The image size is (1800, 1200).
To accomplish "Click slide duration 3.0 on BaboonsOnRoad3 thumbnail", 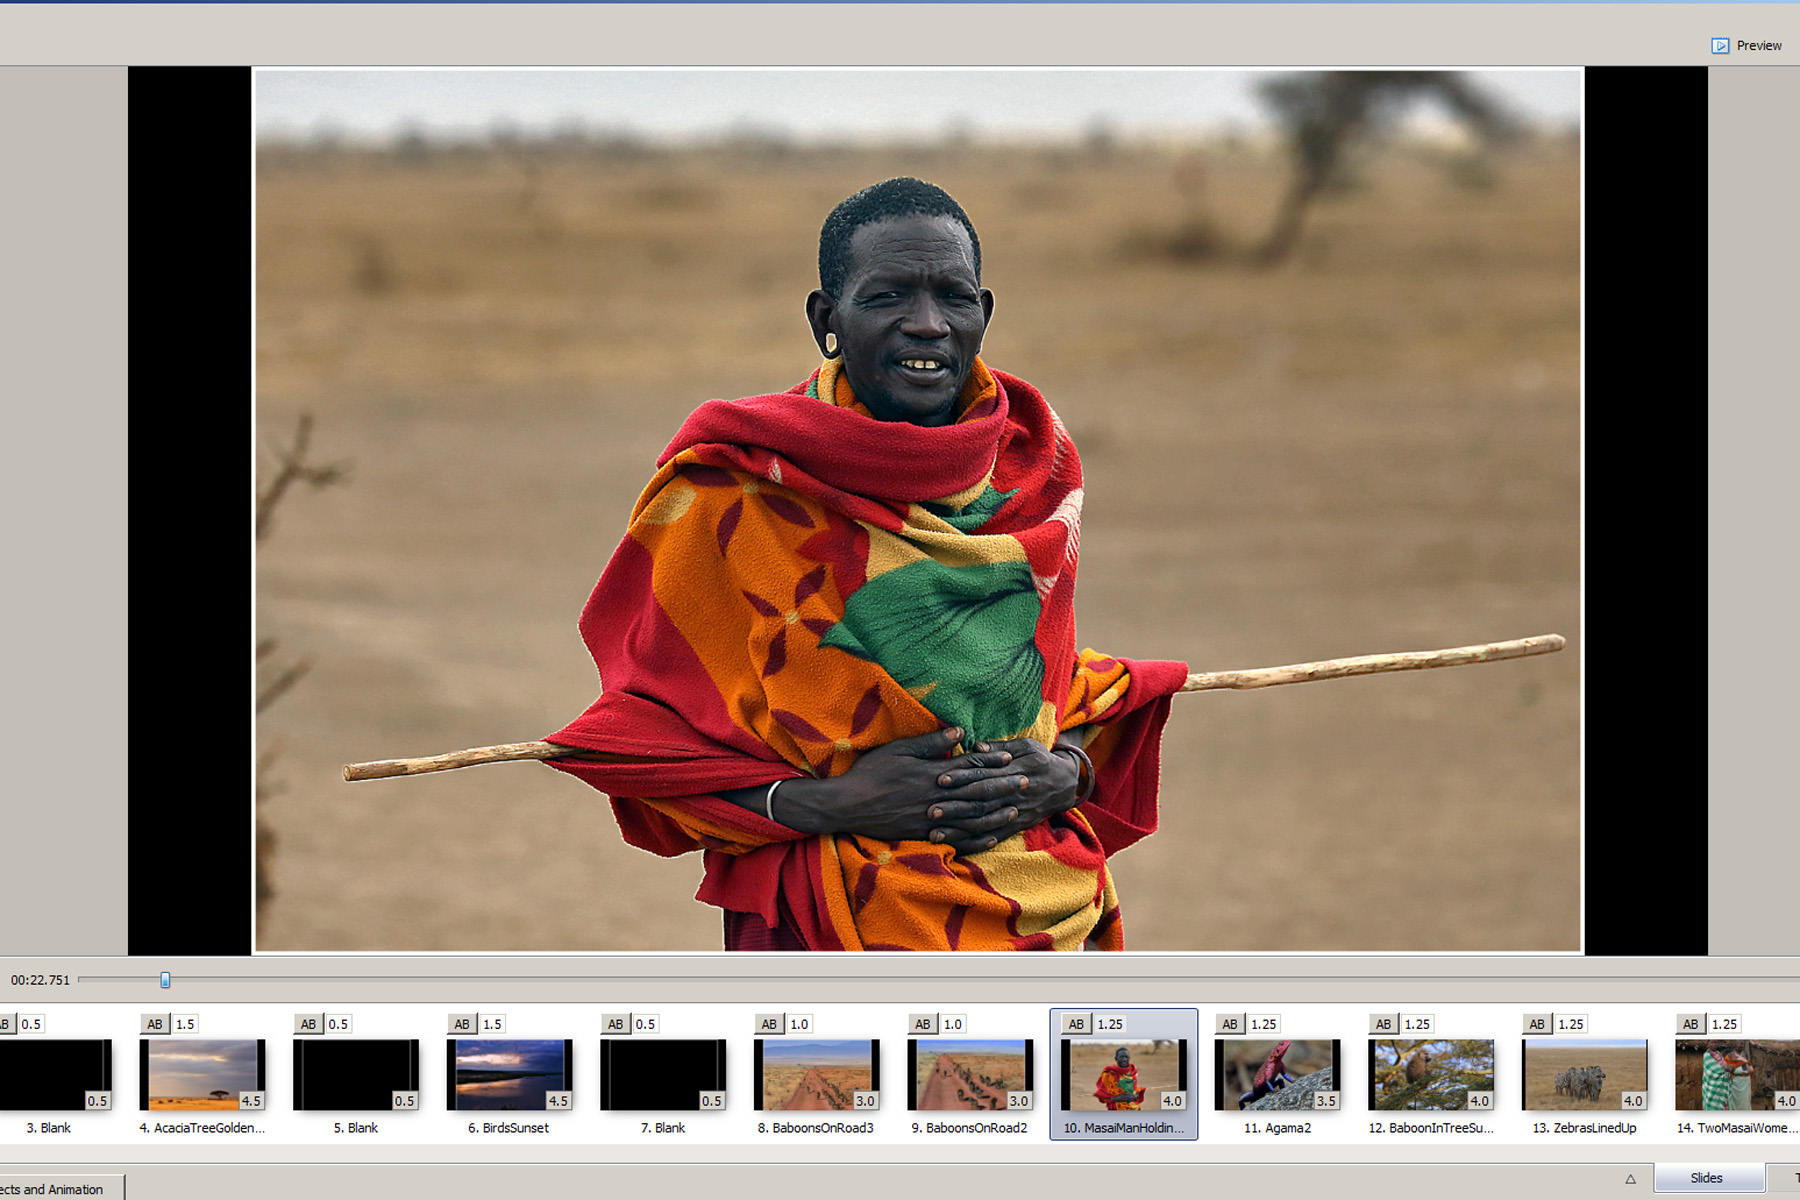I will point(865,1101).
